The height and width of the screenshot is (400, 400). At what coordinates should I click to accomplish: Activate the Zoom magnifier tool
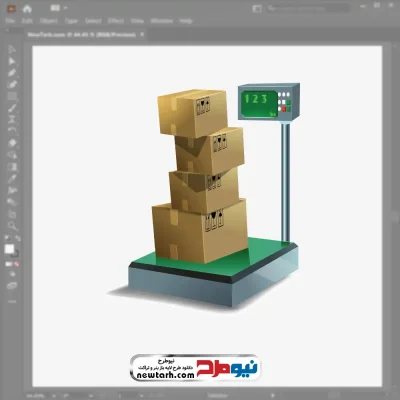pyautogui.click(x=12, y=226)
